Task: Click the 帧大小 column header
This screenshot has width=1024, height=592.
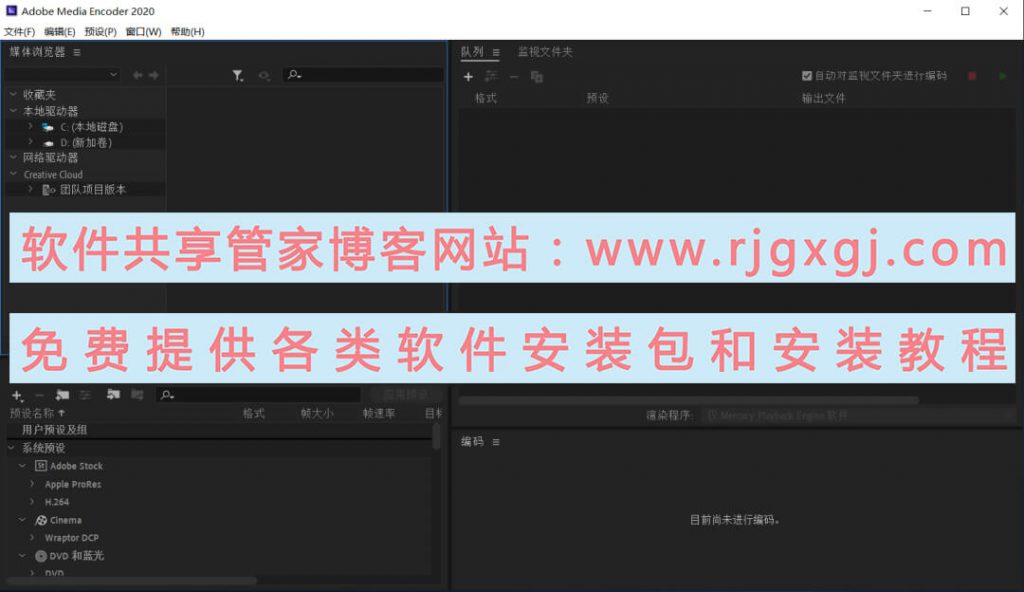Action: (317, 413)
